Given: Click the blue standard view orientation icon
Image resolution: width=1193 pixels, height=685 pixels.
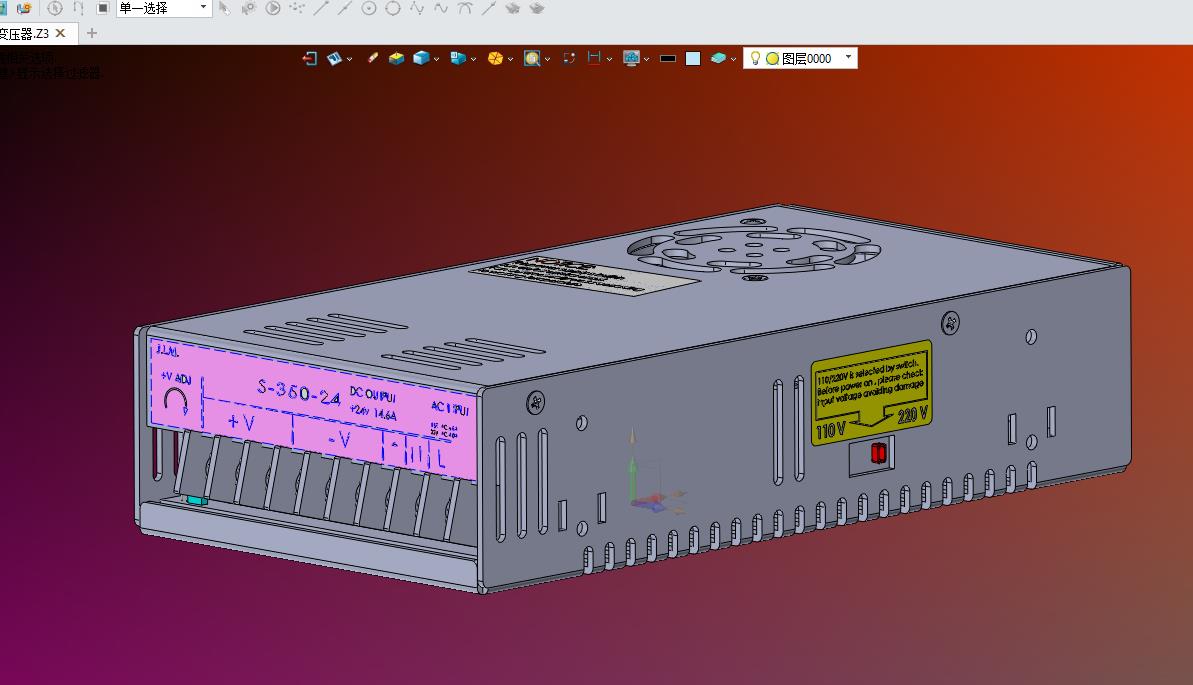Looking at the screenshot, I should click(458, 59).
